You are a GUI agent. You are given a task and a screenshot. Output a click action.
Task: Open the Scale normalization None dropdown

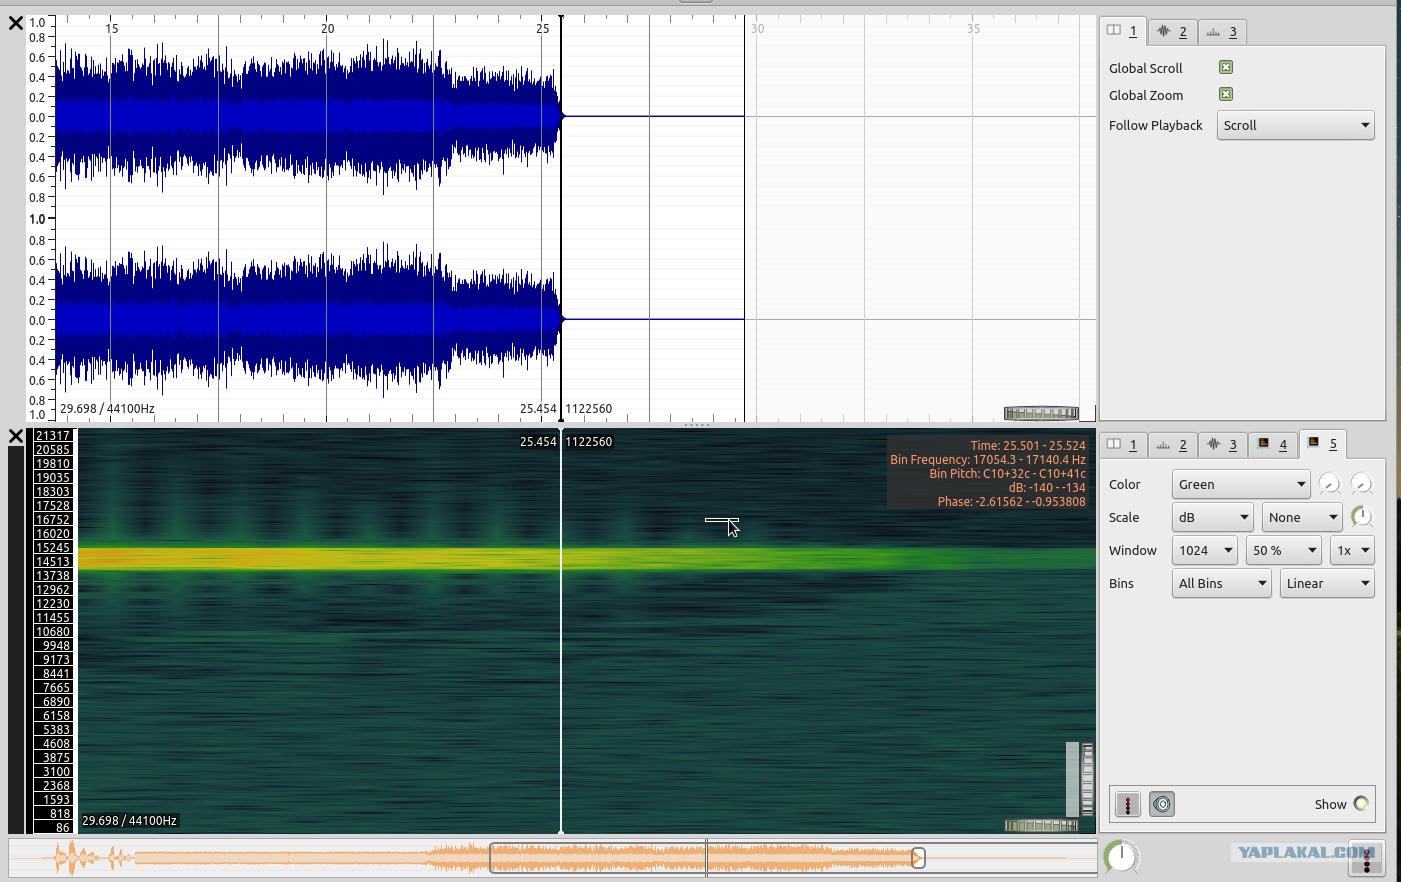pos(1301,517)
